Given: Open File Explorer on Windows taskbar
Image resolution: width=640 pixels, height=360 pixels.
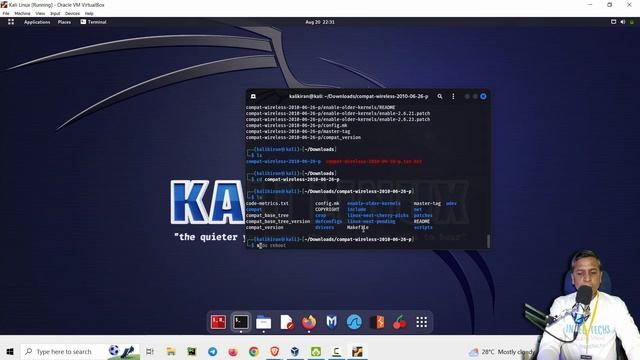Looking at the screenshot, I should pyautogui.click(x=171, y=351).
